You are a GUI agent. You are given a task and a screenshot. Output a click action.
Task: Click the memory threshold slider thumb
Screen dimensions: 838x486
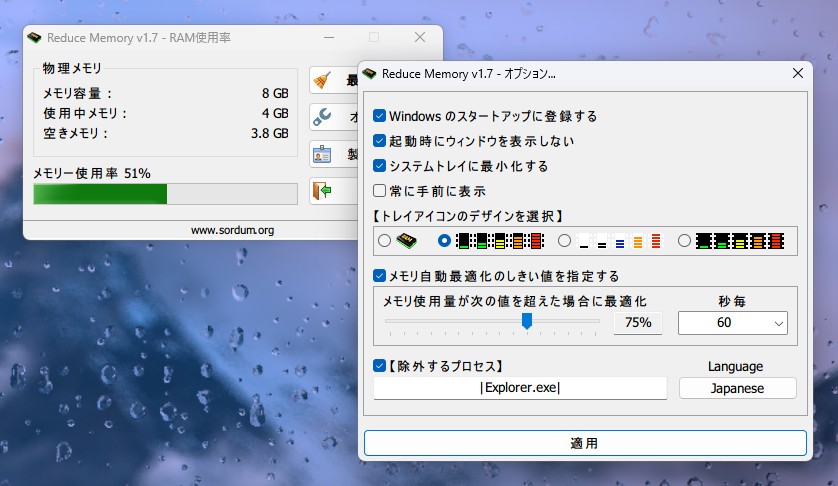tap(527, 321)
